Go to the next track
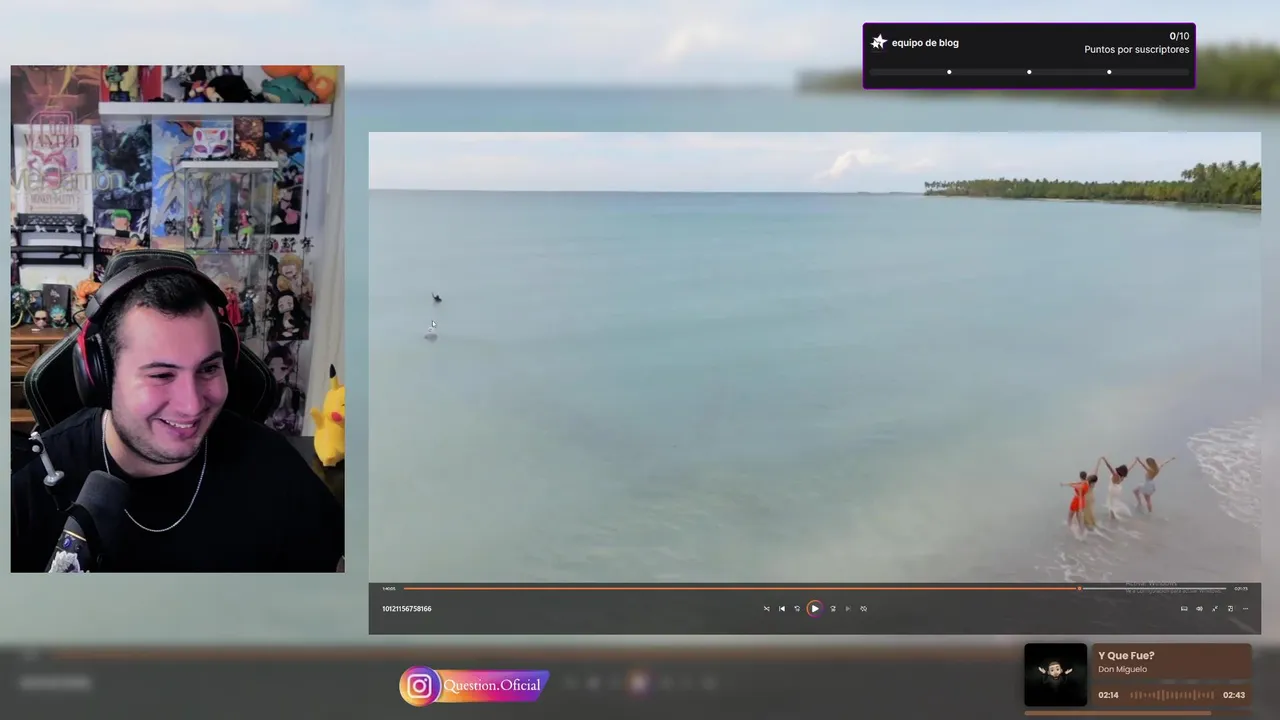The height and width of the screenshot is (720, 1280). coord(848,608)
